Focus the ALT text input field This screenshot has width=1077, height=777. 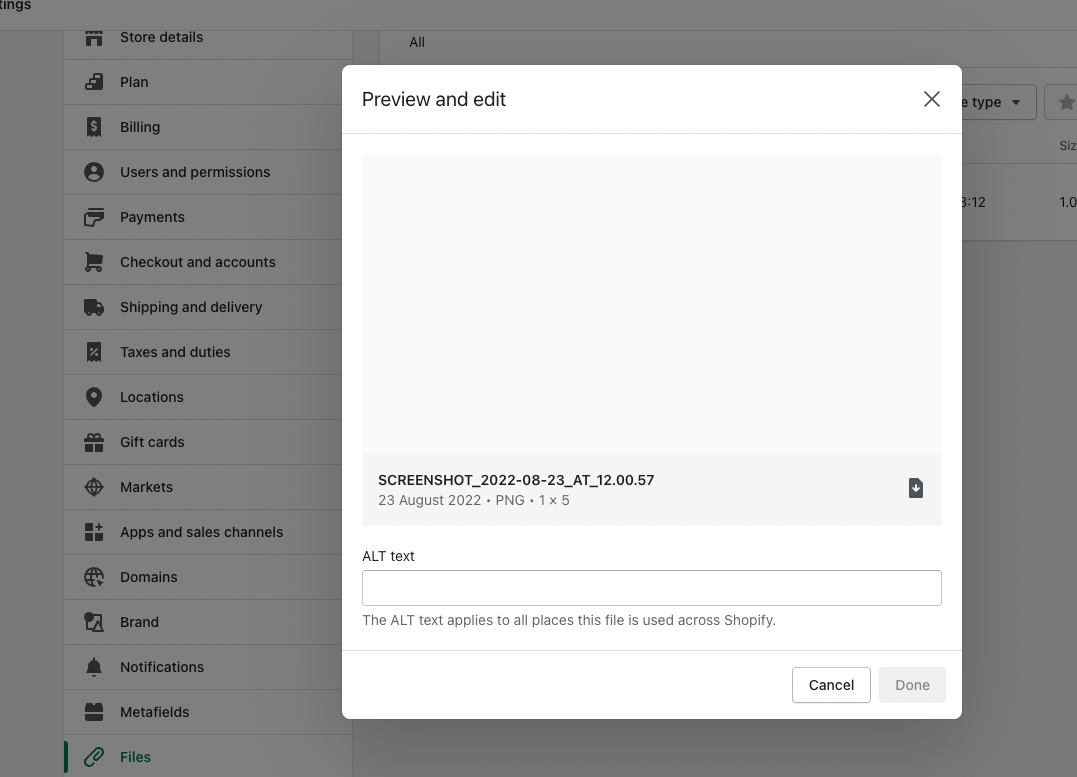[x=652, y=588]
